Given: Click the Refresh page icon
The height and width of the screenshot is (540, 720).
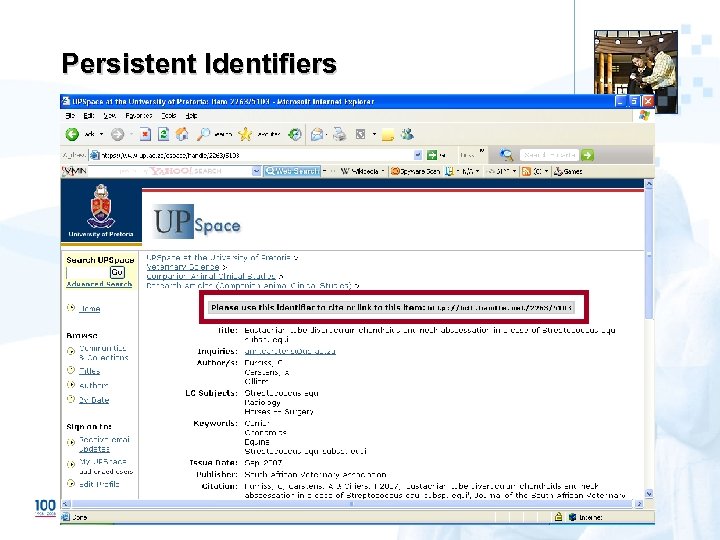Looking at the screenshot, I should 163,134.
